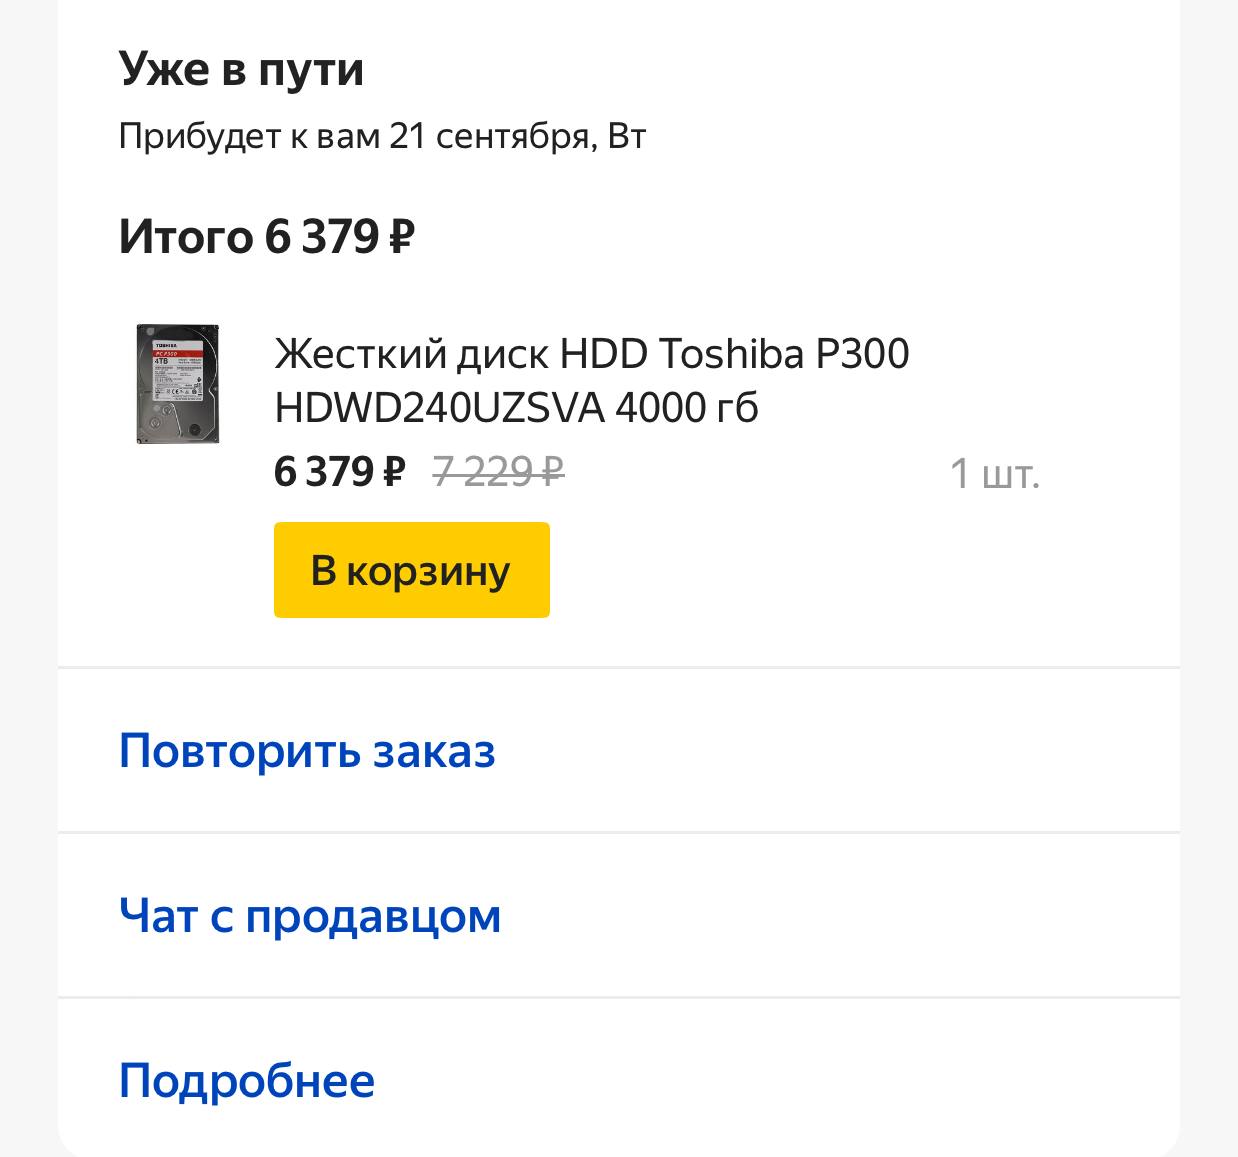Click the current price 6 379 ₽
The height and width of the screenshot is (1157, 1238).
click(340, 471)
